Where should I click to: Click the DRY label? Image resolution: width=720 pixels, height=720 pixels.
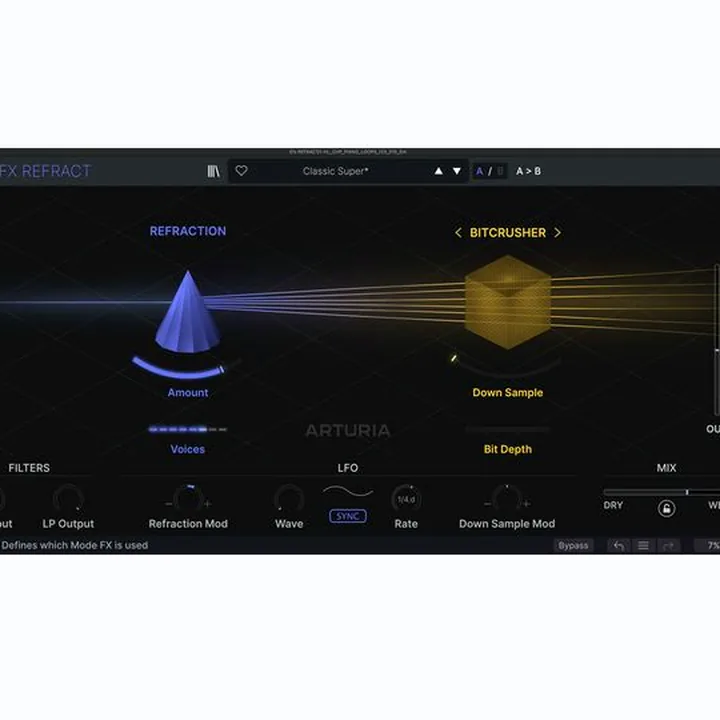pyautogui.click(x=613, y=505)
